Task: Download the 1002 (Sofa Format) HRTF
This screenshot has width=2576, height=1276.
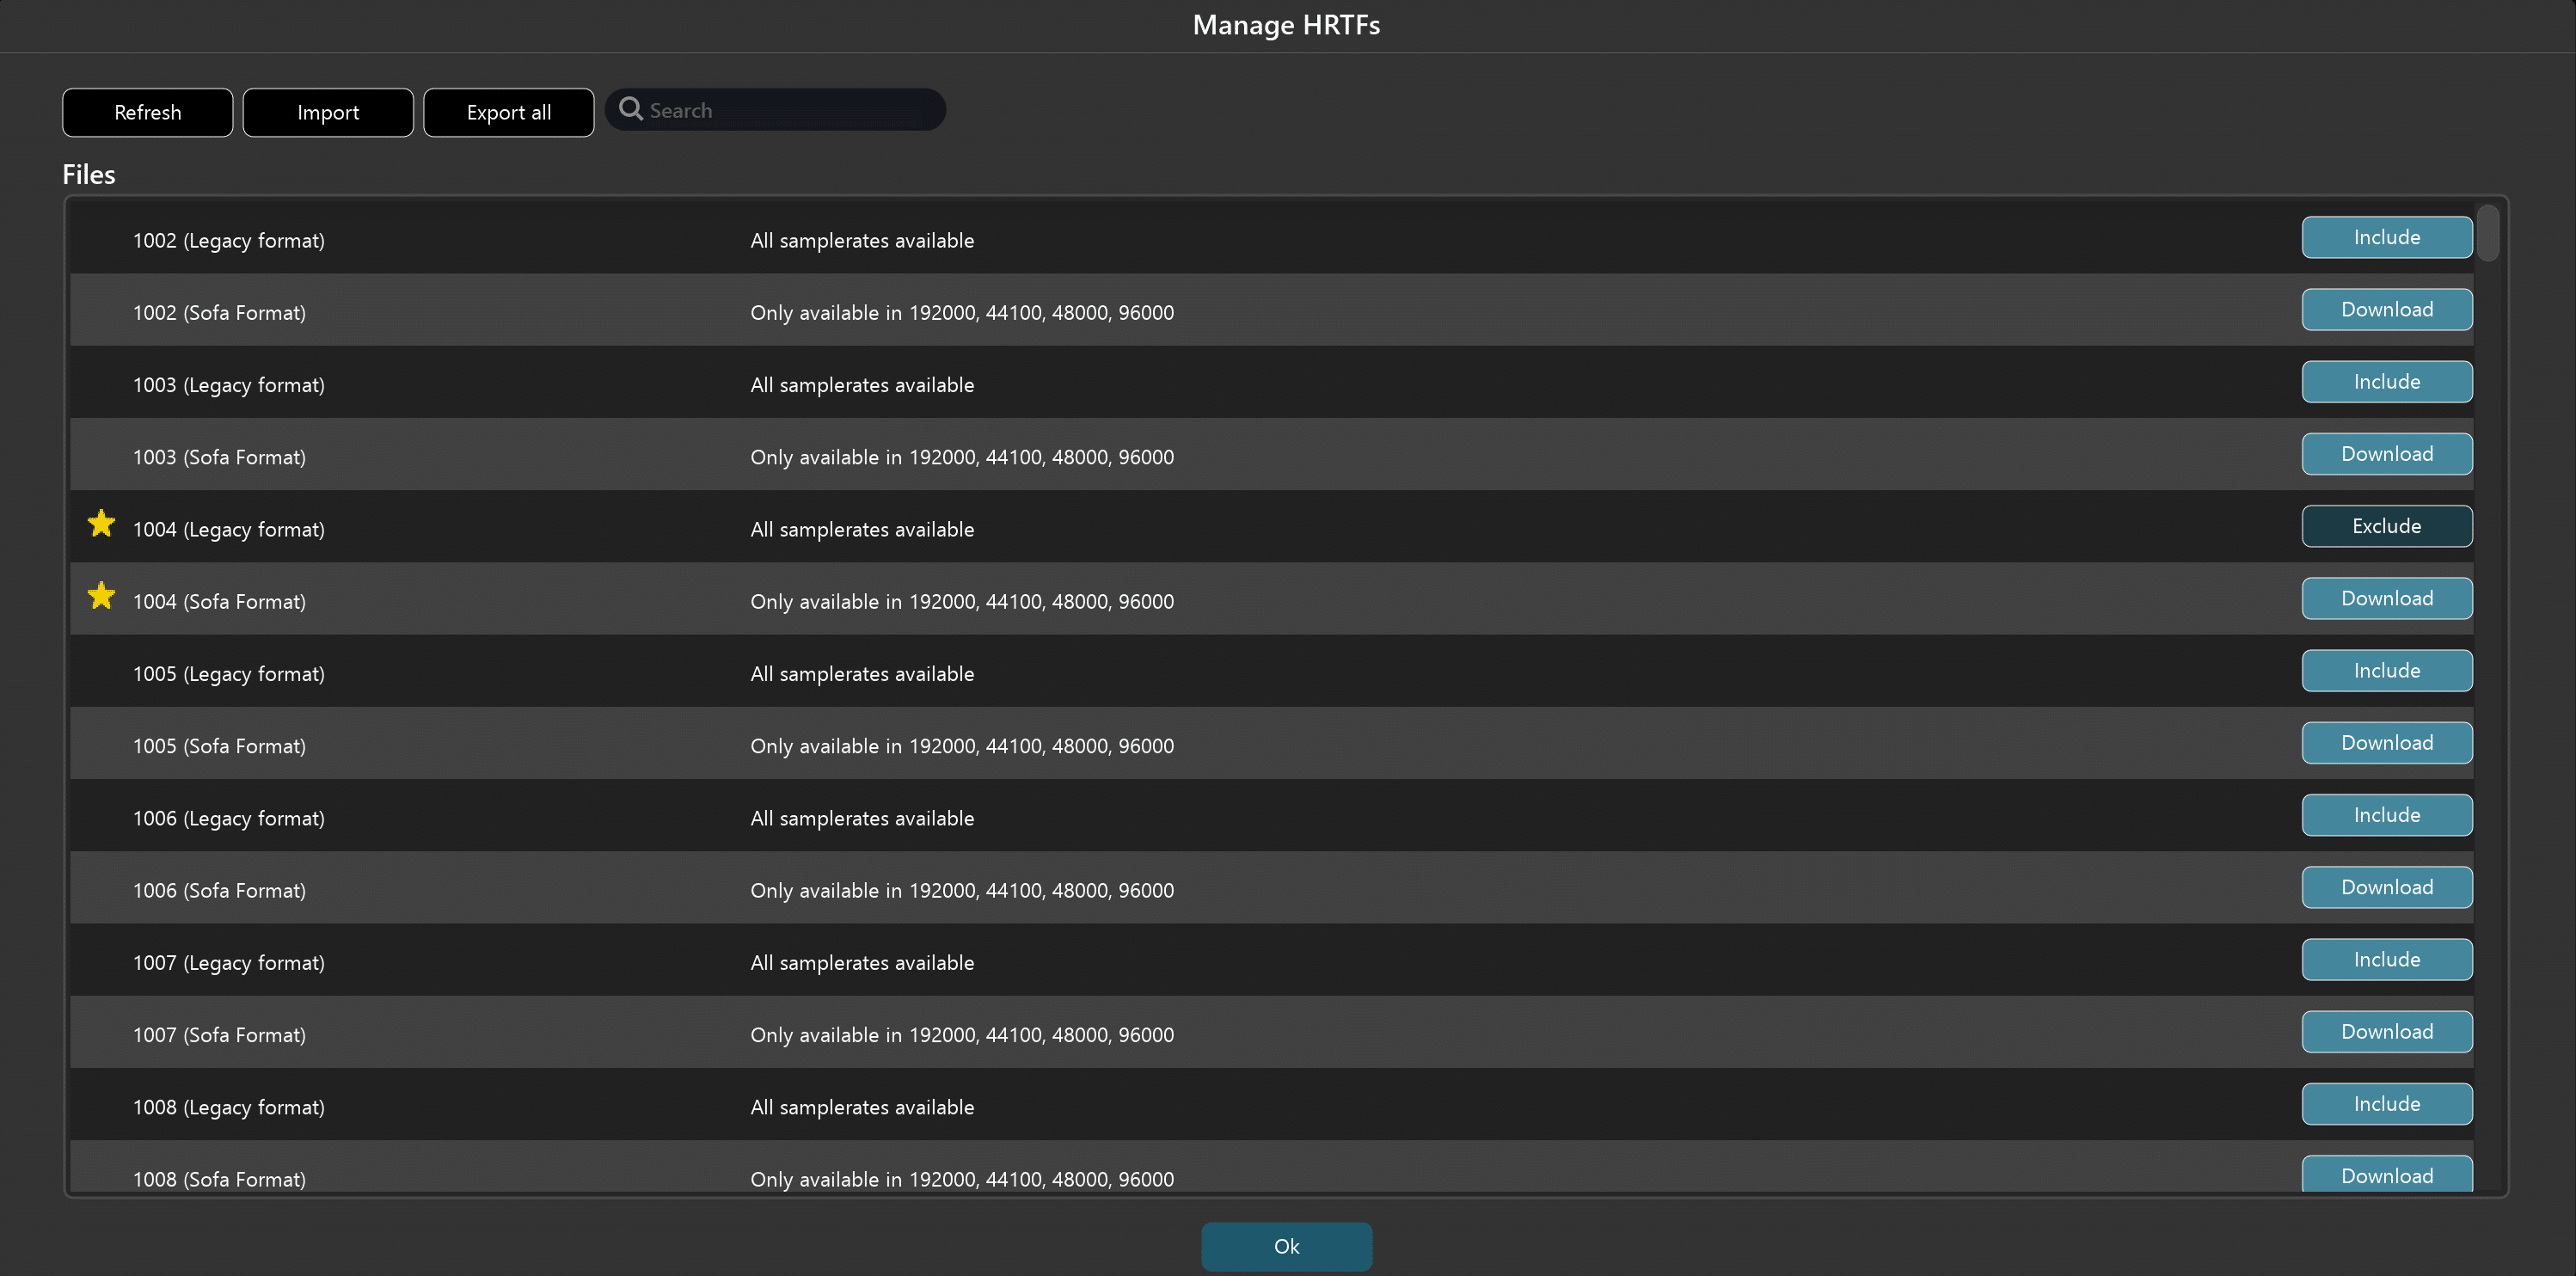Action: click(2387, 309)
